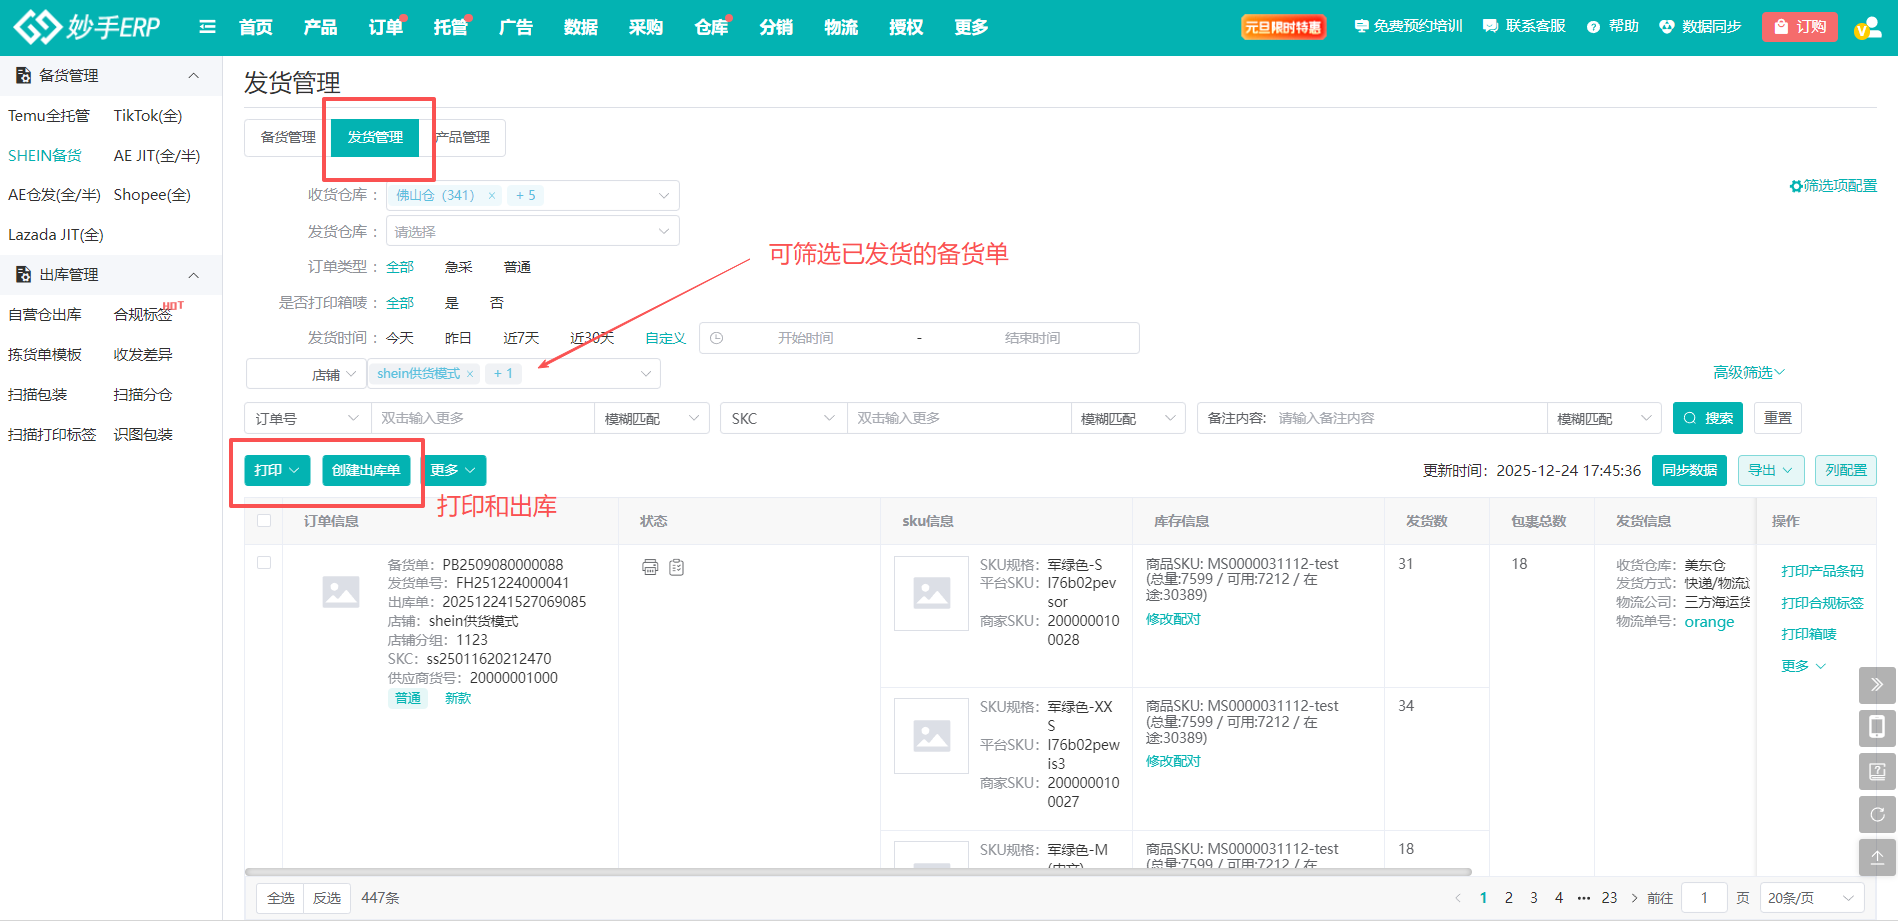Click the 打印产品条码 link
Viewport: 1898px width, 921px height.
click(x=1822, y=571)
